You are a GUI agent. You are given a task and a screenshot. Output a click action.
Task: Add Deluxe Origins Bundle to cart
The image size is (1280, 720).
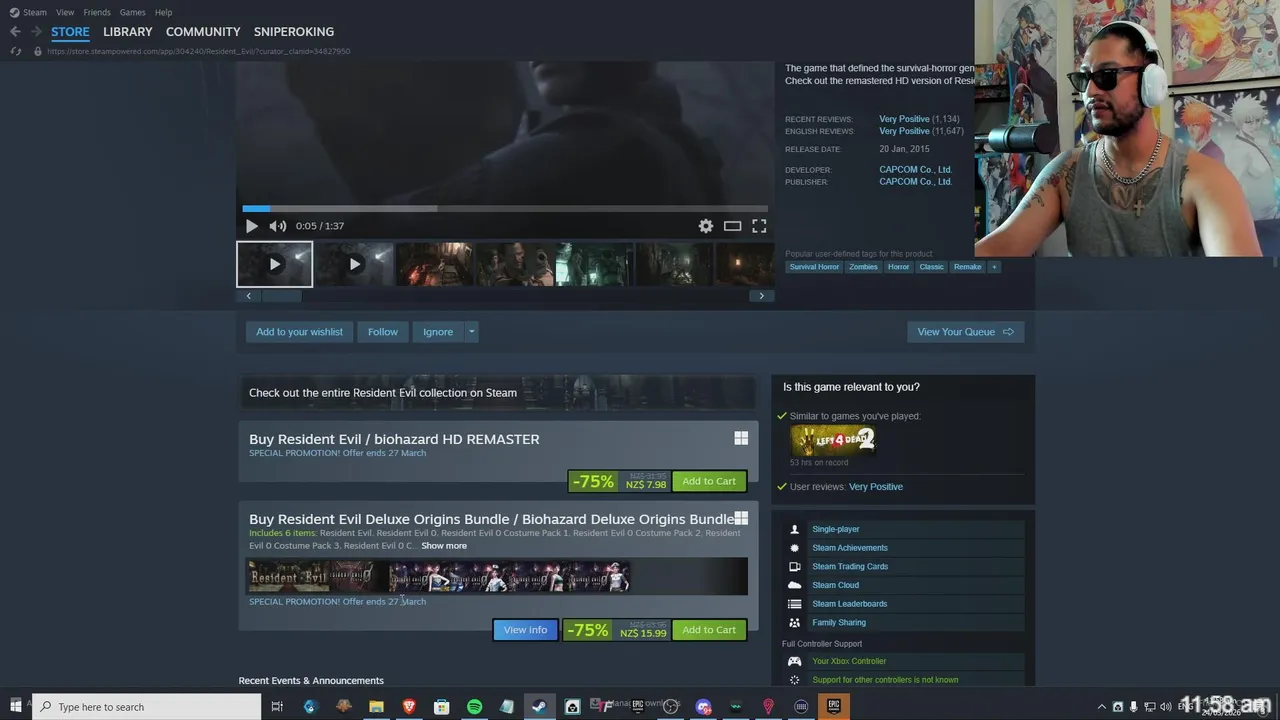tap(709, 630)
